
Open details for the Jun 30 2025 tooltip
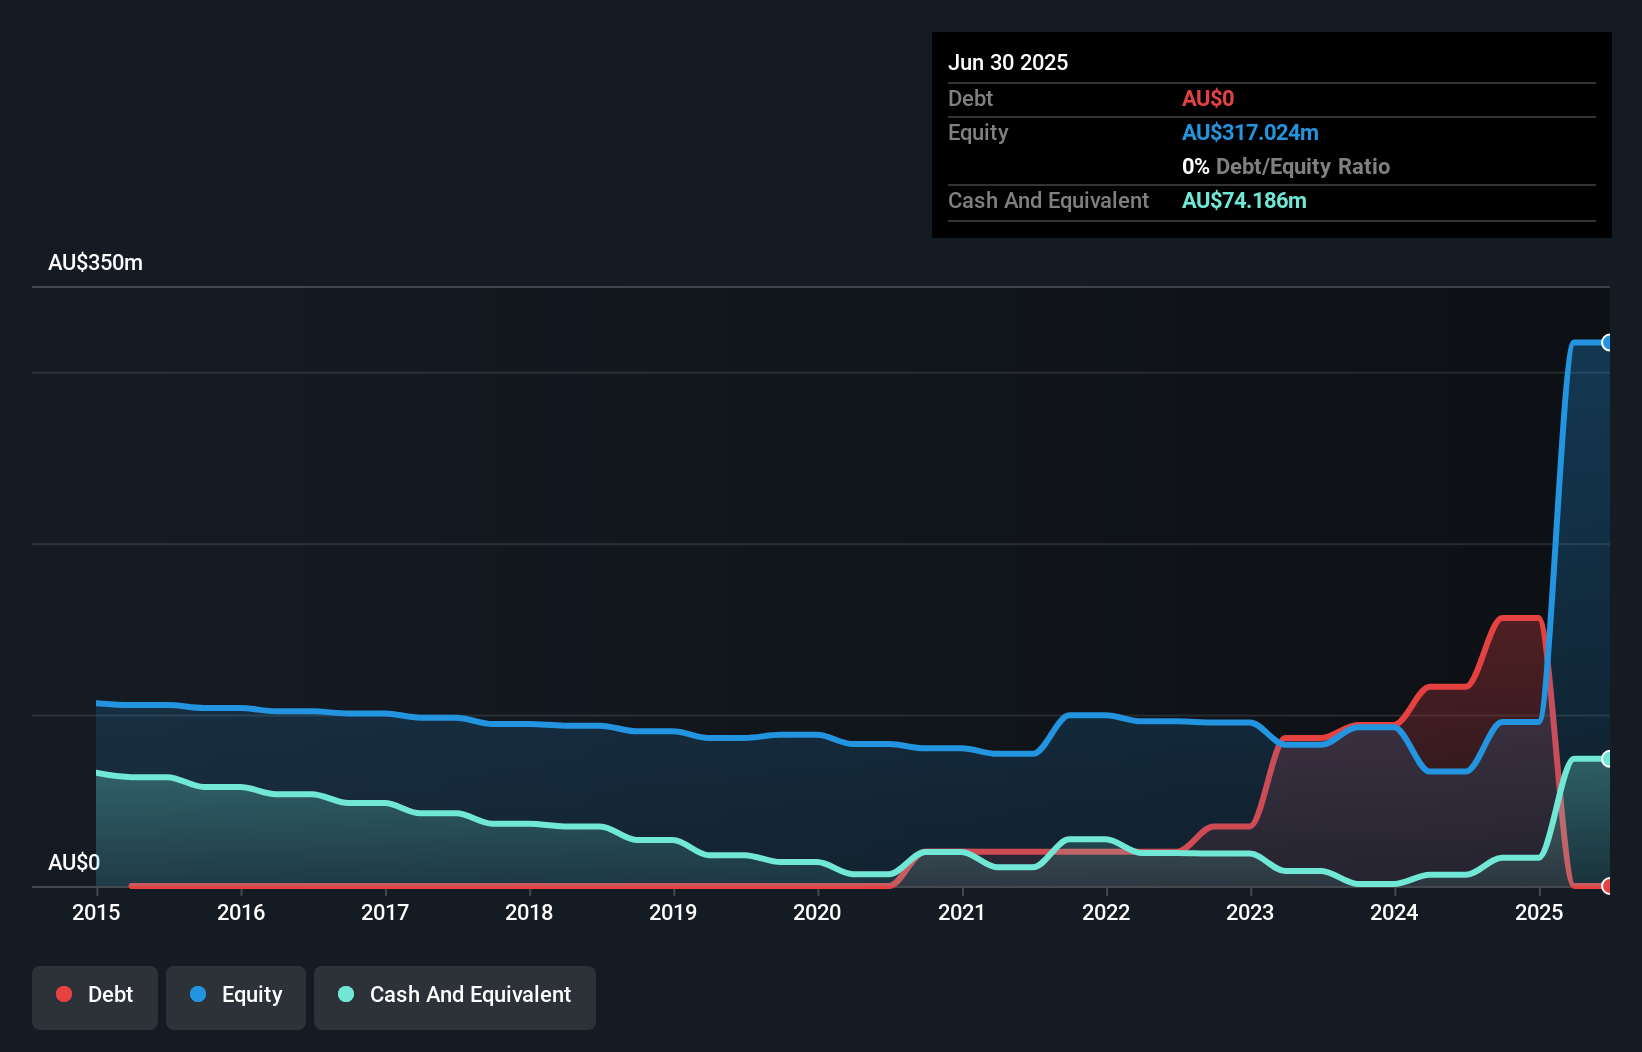coord(1008,62)
